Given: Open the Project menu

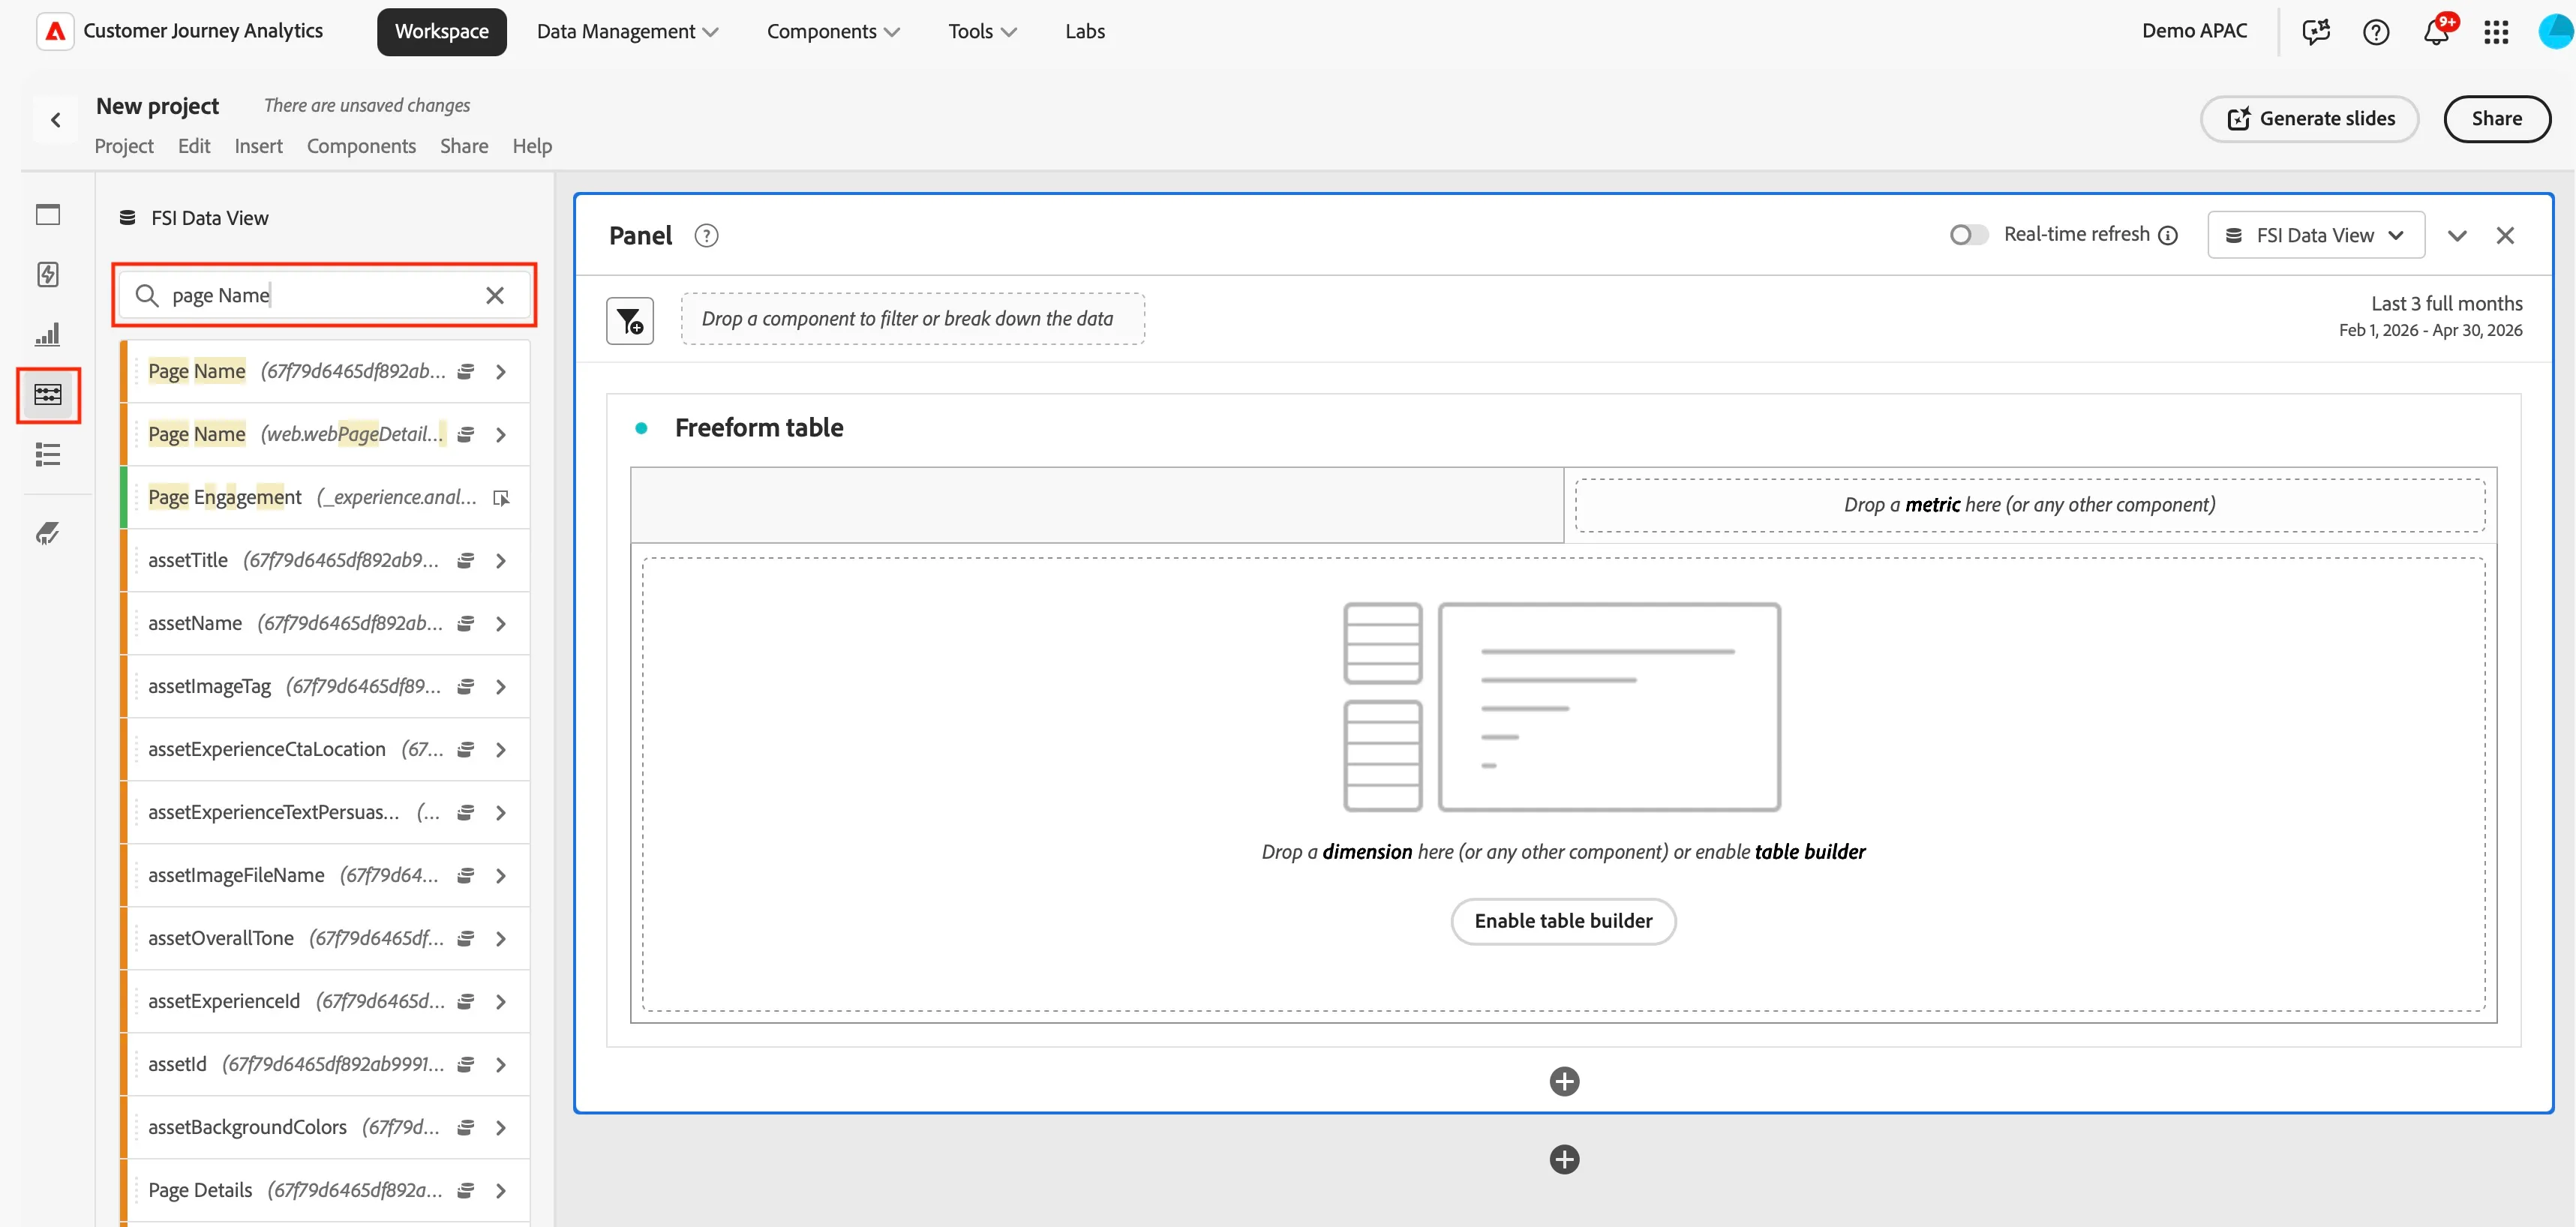Looking at the screenshot, I should (x=124, y=146).
